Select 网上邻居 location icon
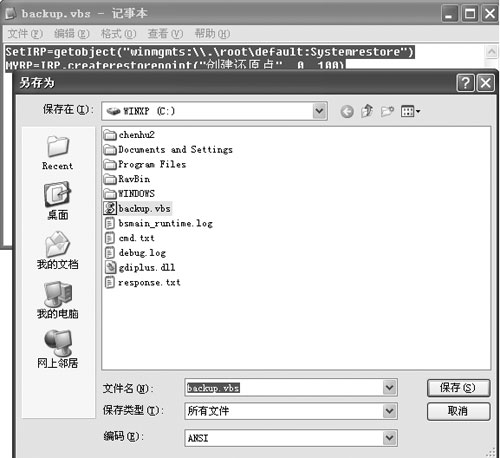This screenshot has height=458, width=500. 57,349
